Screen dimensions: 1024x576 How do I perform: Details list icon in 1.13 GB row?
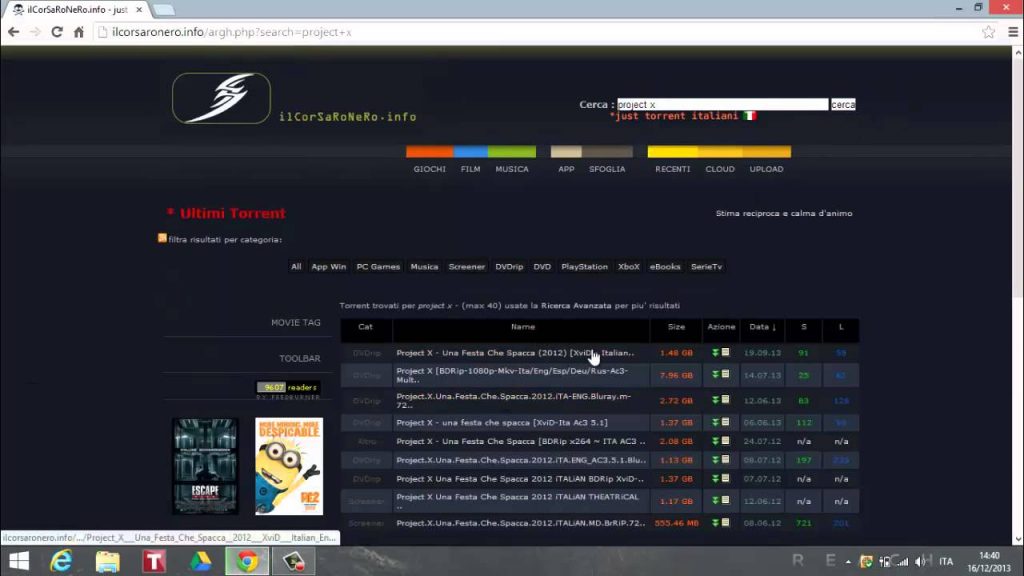click(726, 460)
